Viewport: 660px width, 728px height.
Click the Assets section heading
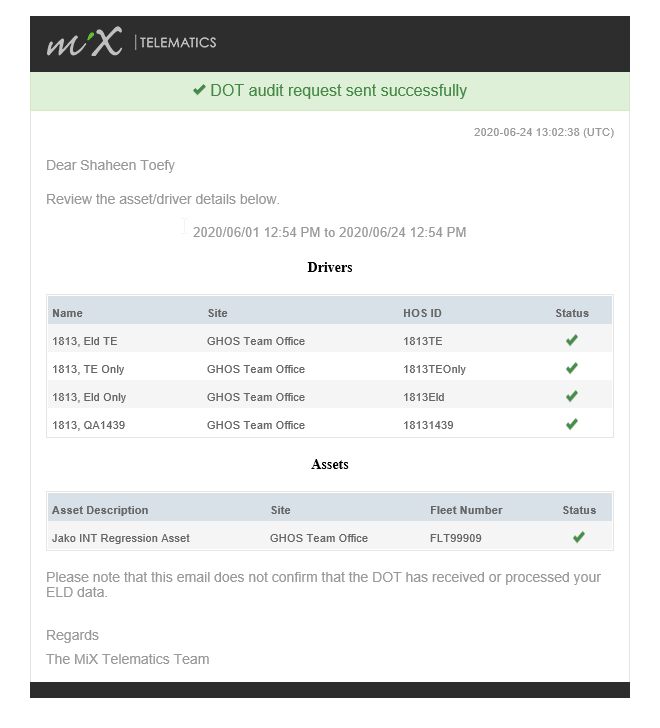click(x=330, y=464)
